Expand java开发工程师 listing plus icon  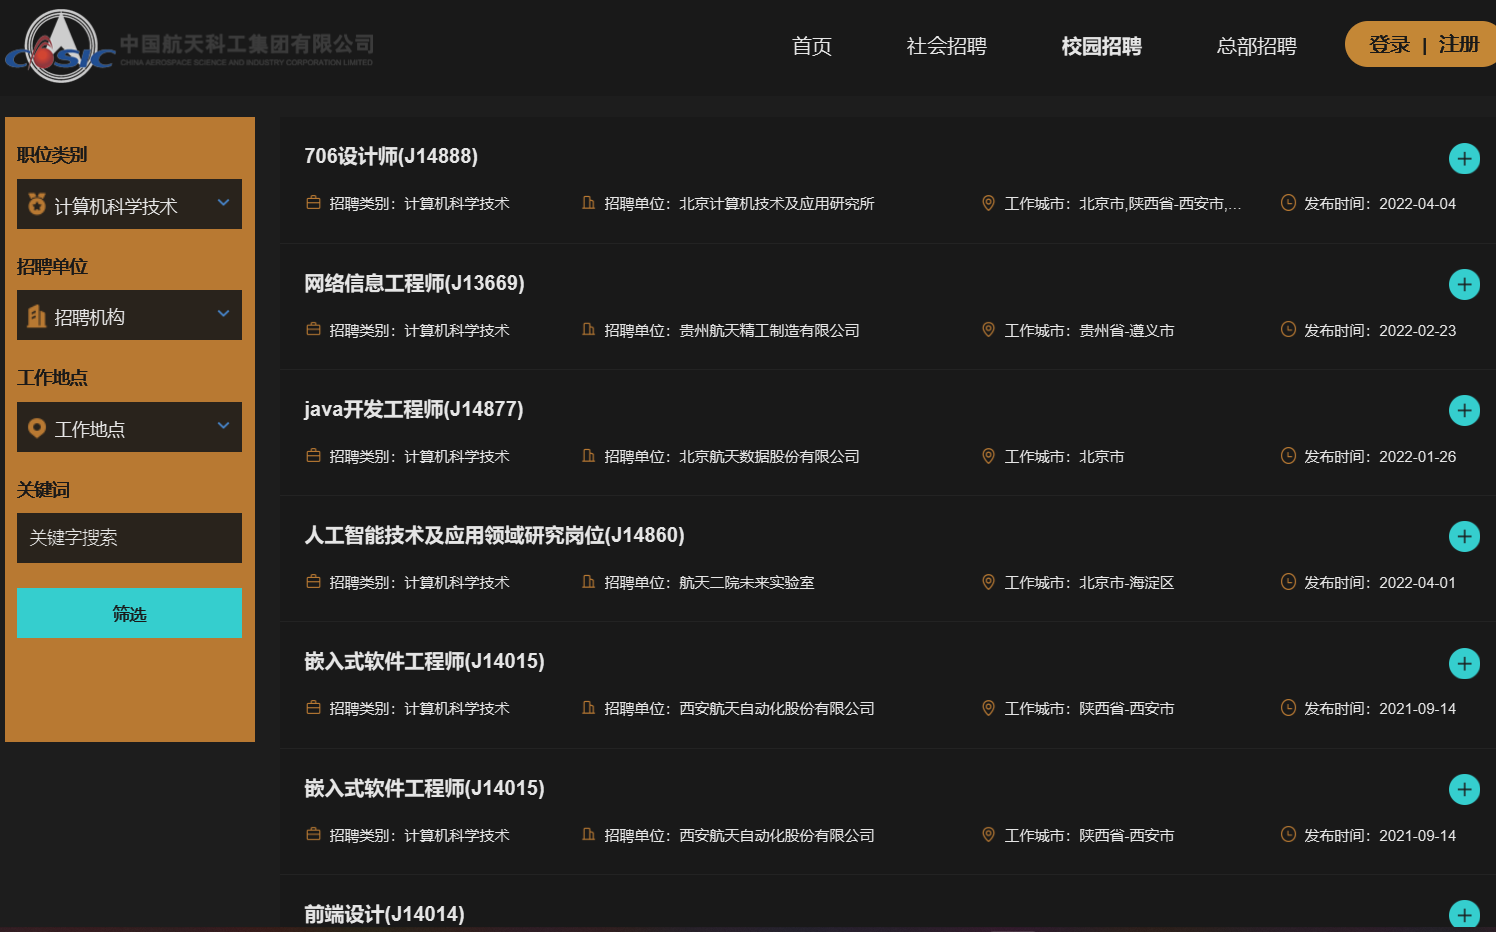coord(1464,410)
